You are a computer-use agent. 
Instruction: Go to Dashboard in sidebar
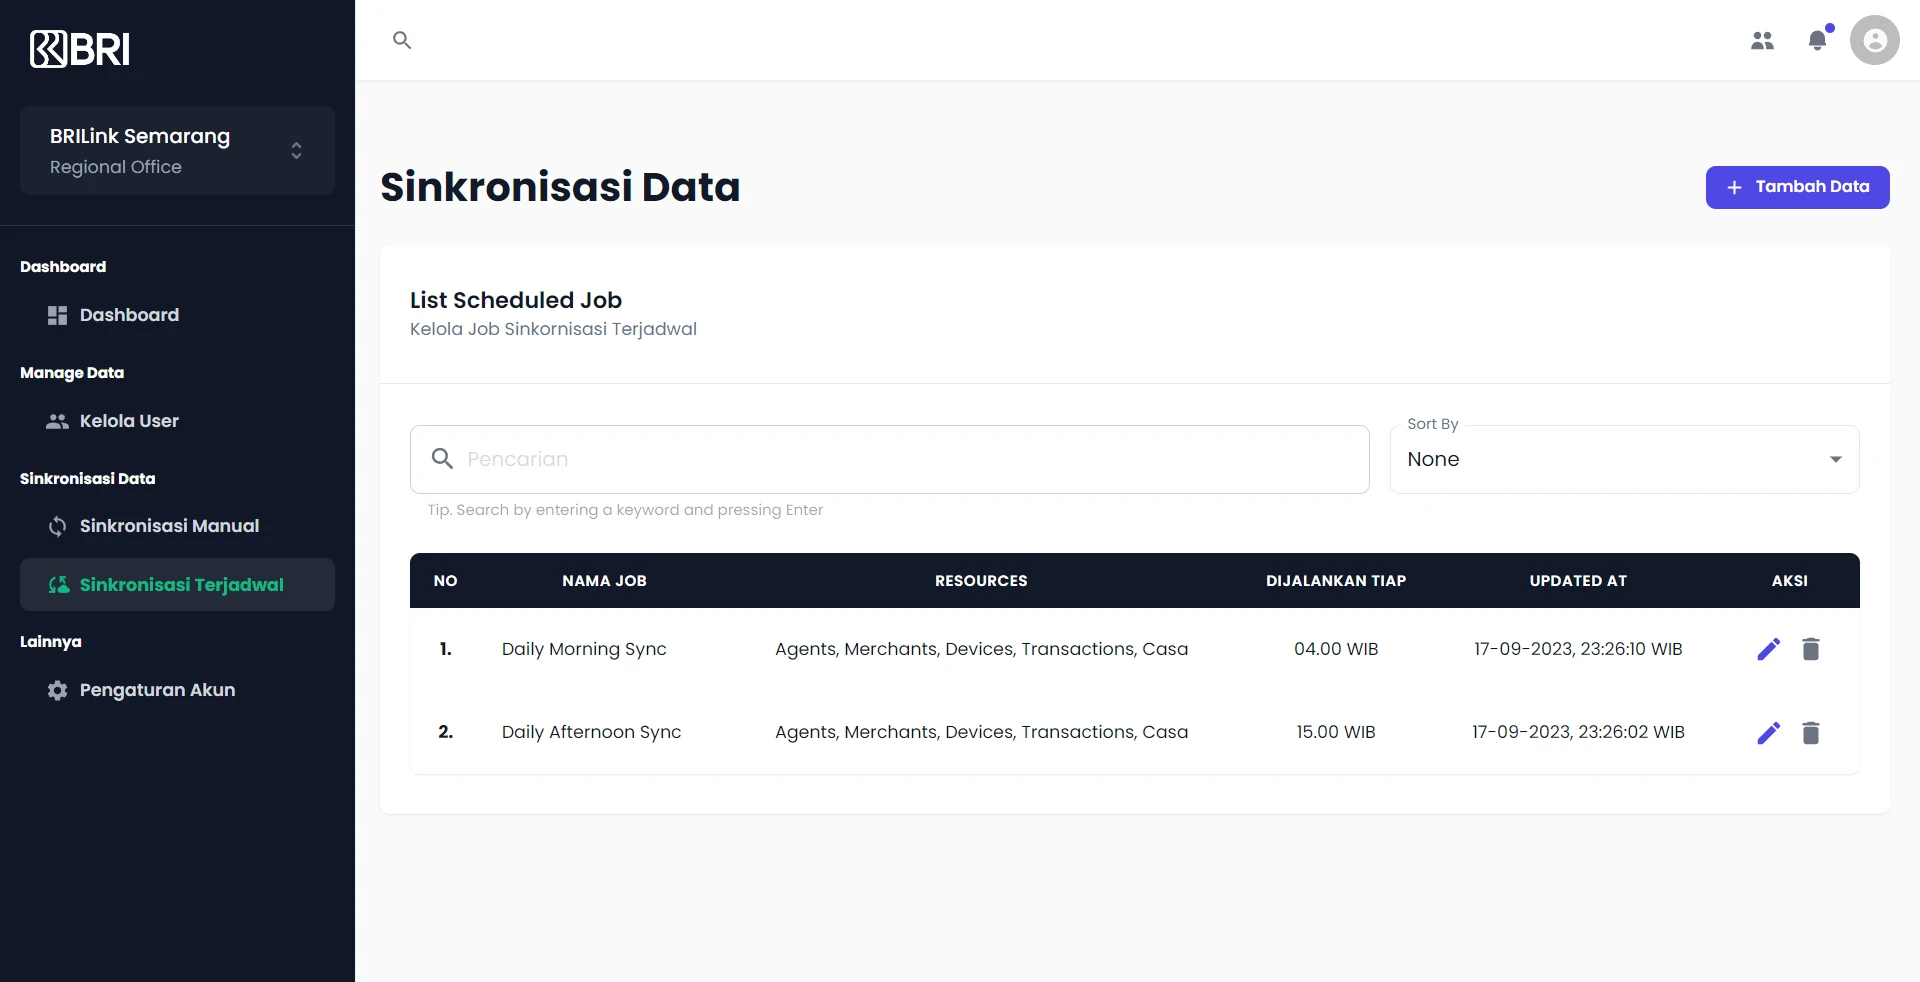129,315
